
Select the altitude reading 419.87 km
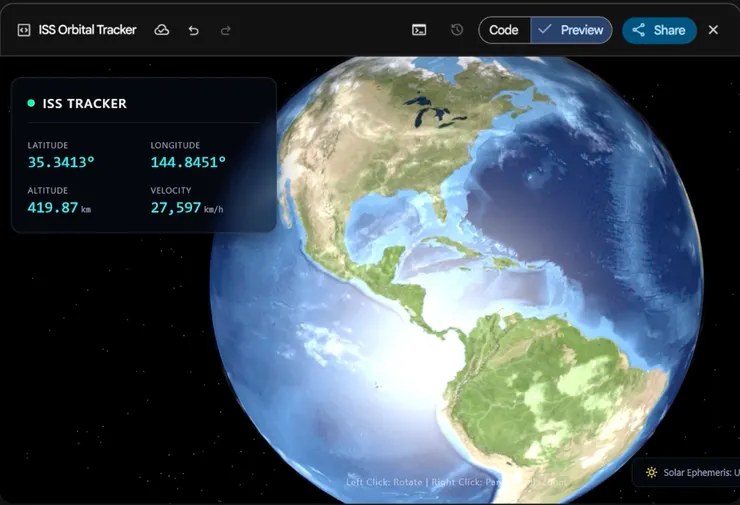click(59, 208)
